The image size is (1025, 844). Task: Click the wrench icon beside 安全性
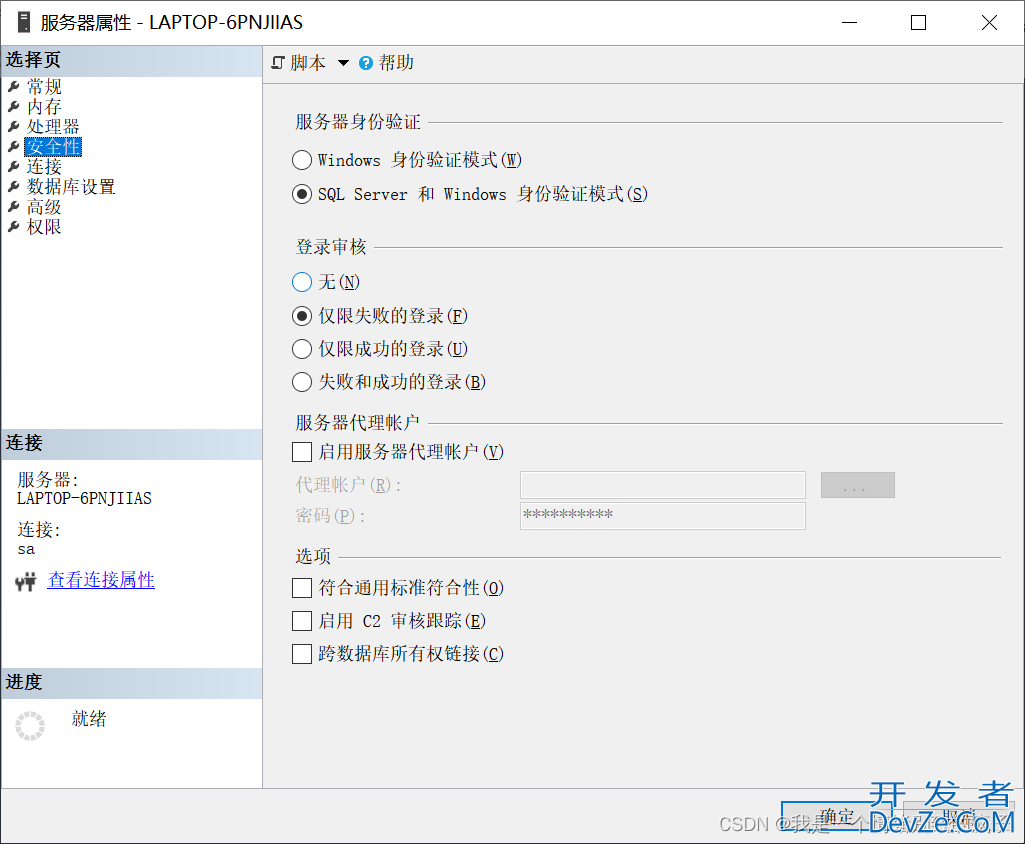click(x=14, y=146)
